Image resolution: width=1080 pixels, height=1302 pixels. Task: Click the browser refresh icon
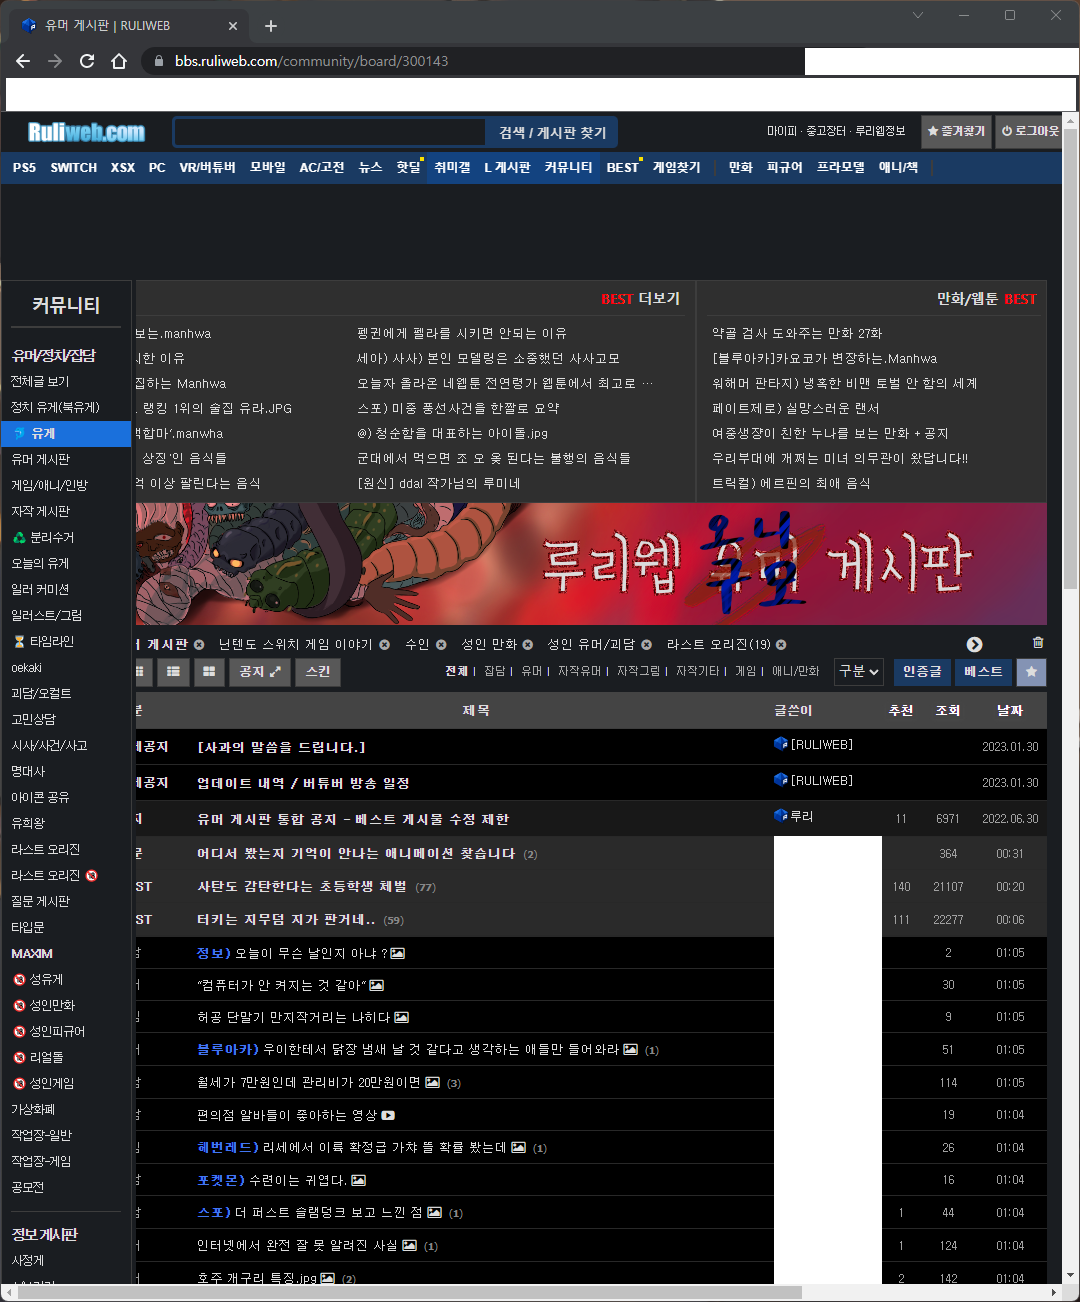pyautogui.click(x=86, y=61)
